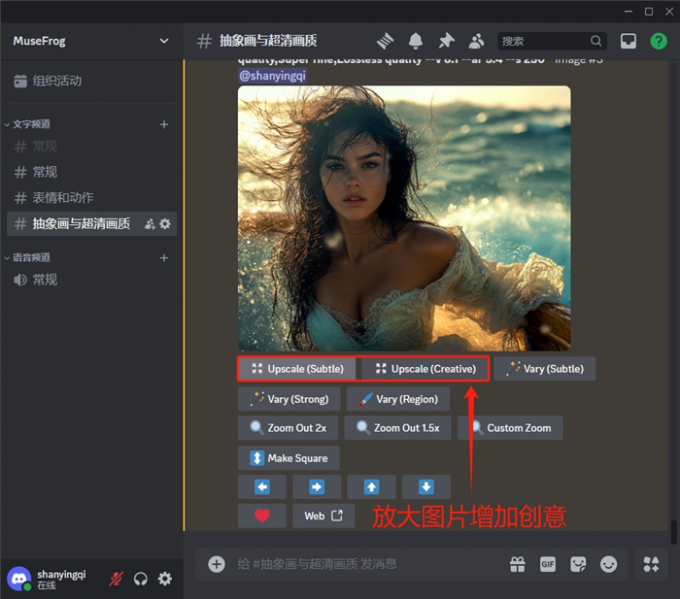Screen dimensions: 680x599
Task: Click the 抽象画与超清画质 channel header title
Action: click(x=268, y=41)
